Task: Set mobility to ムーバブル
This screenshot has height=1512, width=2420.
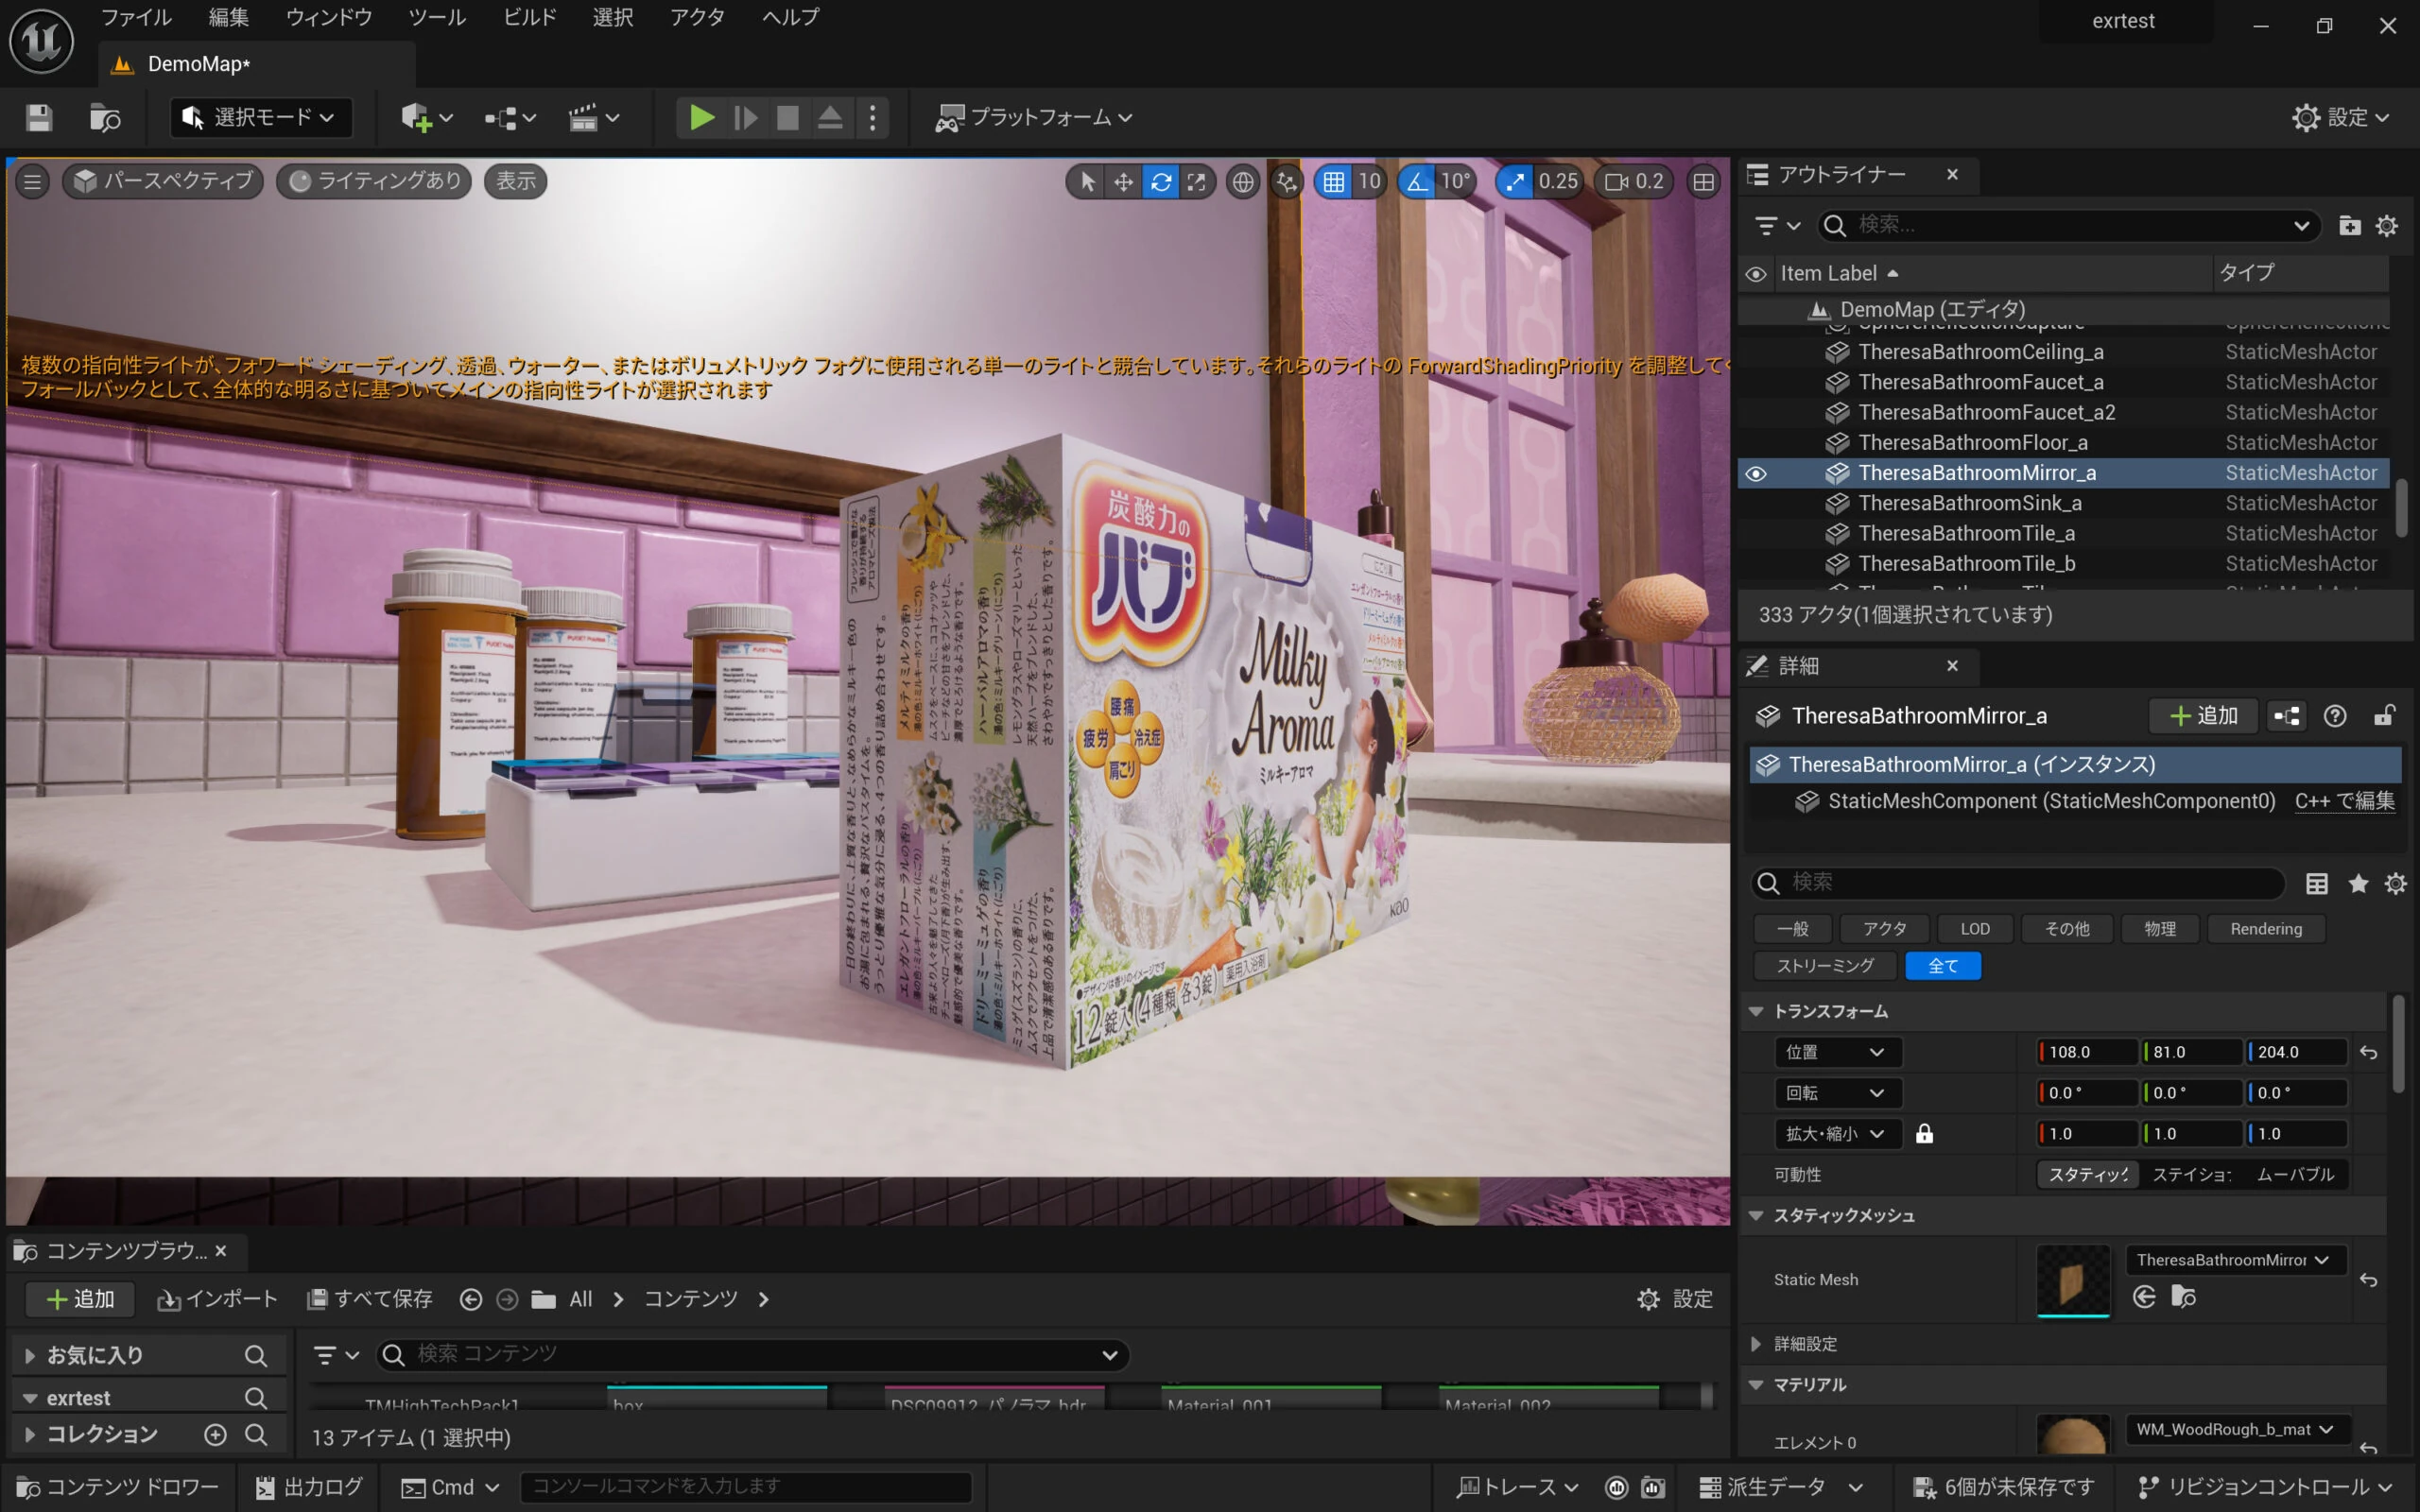Action: tap(2295, 1174)
